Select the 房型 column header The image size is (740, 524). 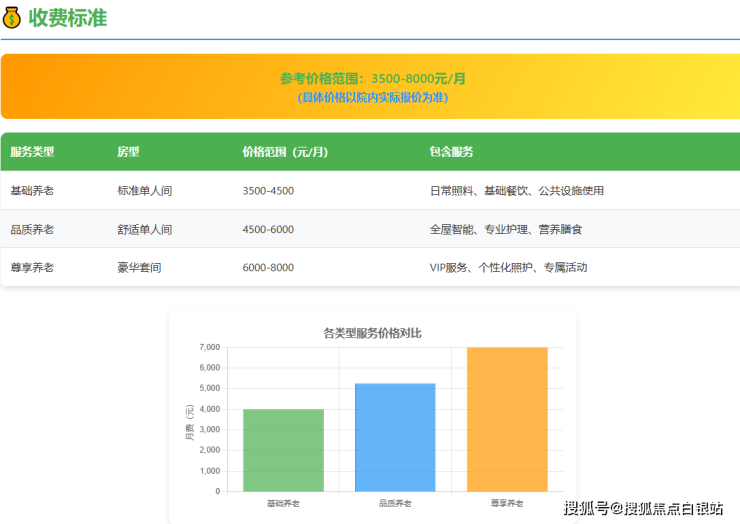point(128,152)
